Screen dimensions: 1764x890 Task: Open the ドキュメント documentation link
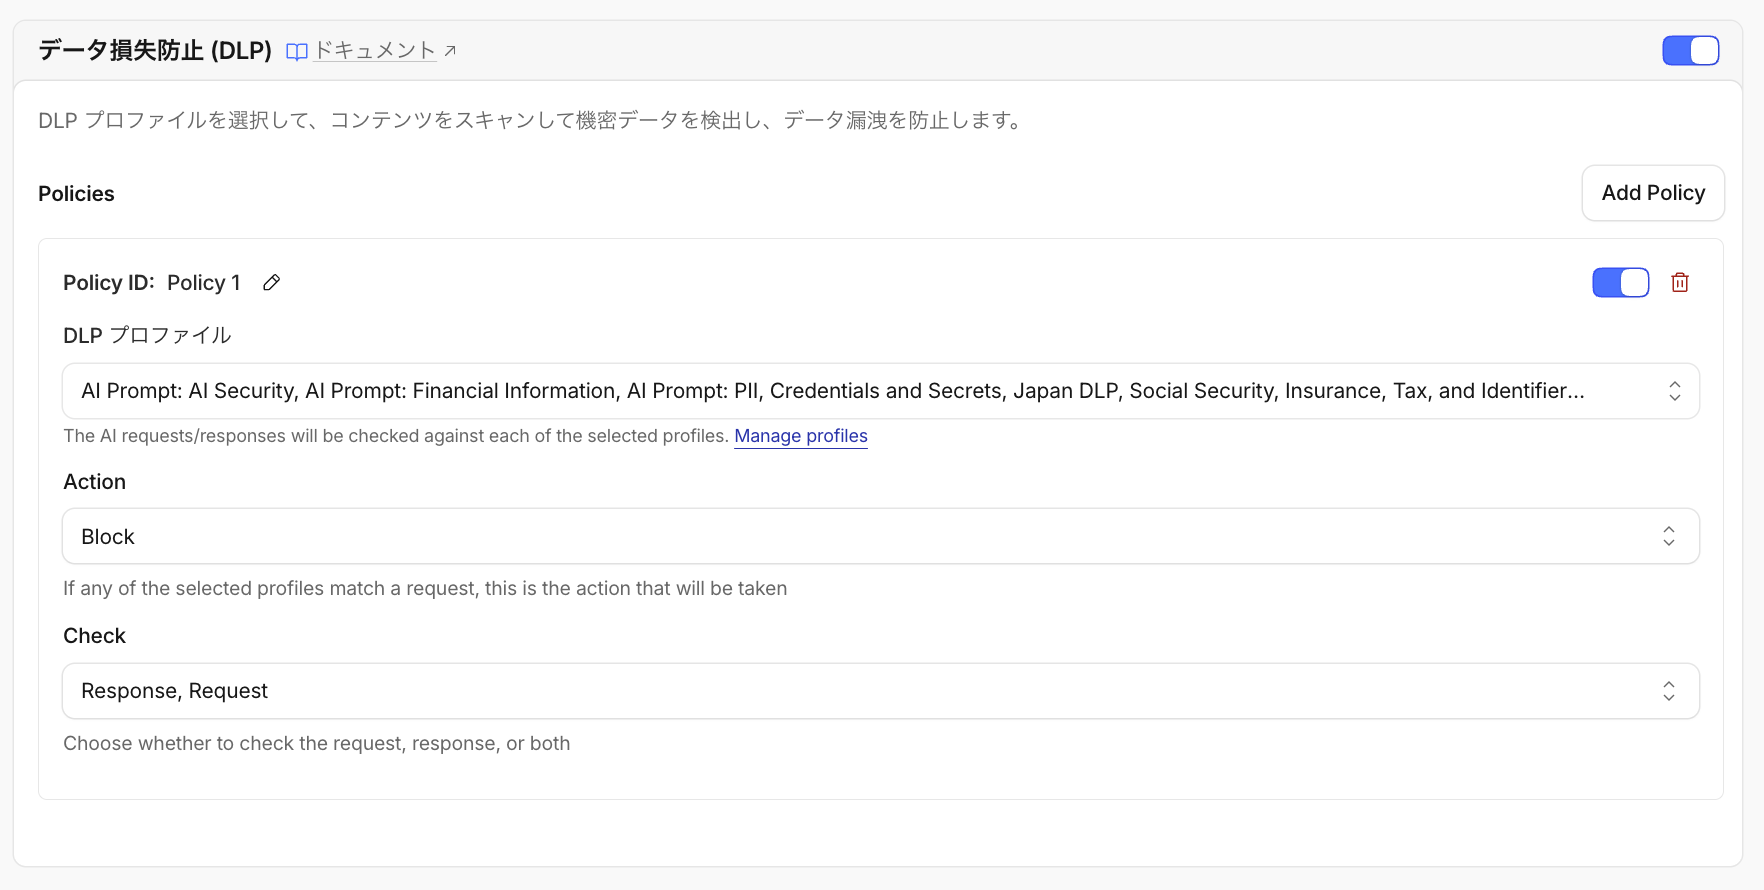point(375,50)
